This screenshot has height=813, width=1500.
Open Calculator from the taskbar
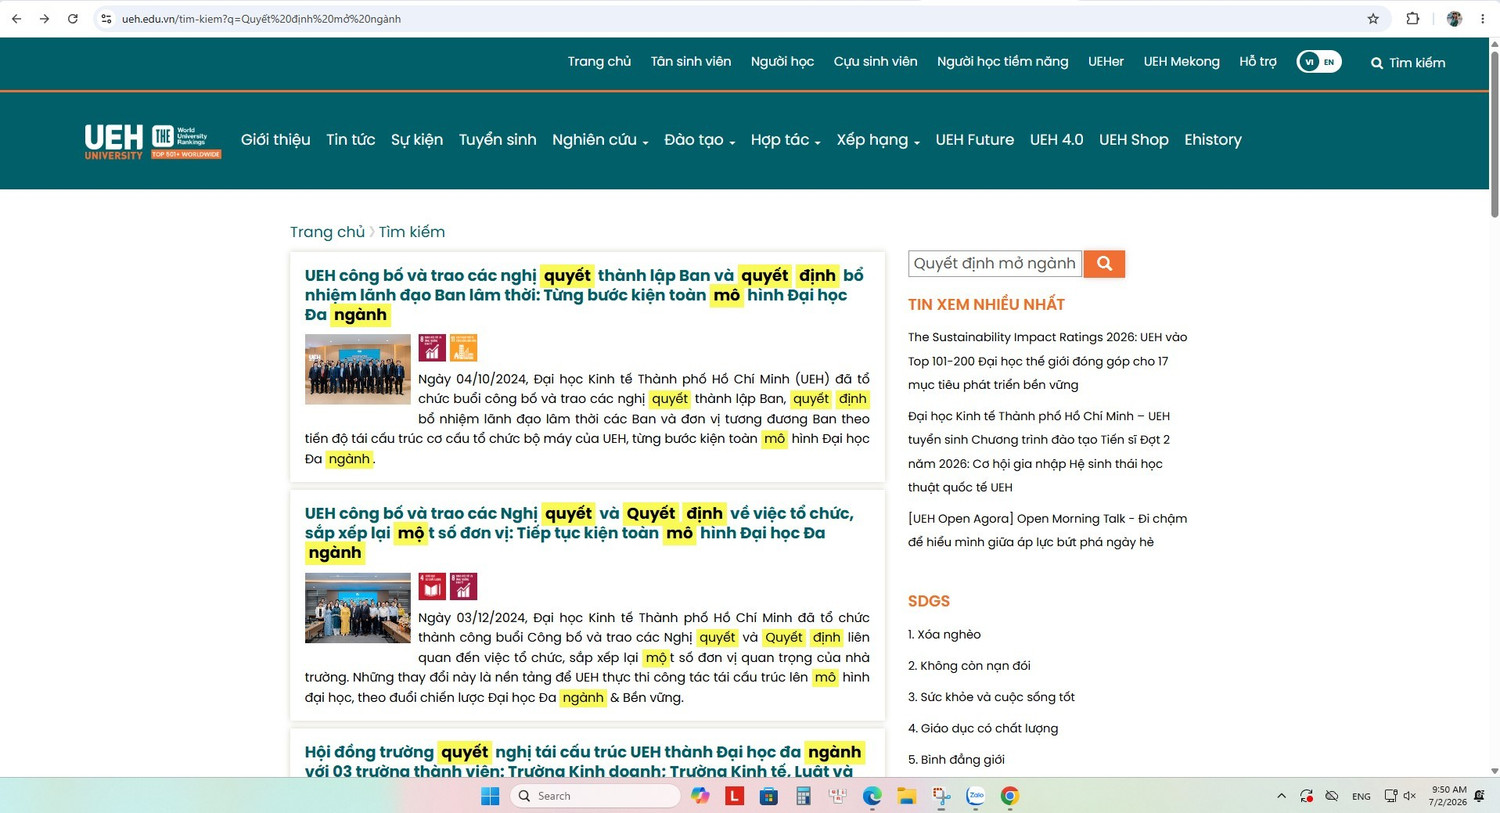803,796
